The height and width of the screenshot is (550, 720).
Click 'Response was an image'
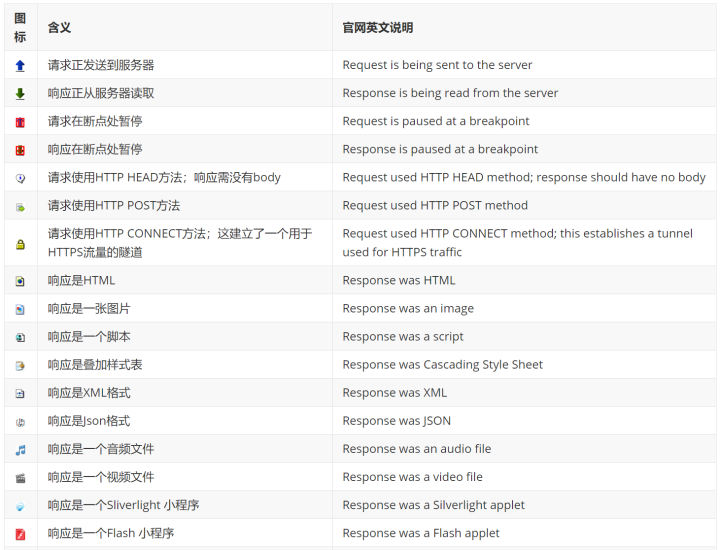pos(408,309)
